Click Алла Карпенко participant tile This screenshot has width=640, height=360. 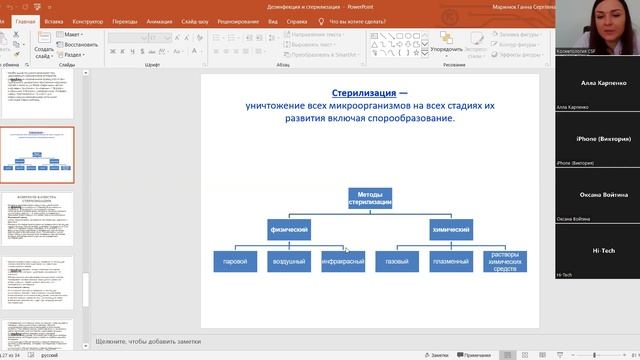click(x=597, y=83)
